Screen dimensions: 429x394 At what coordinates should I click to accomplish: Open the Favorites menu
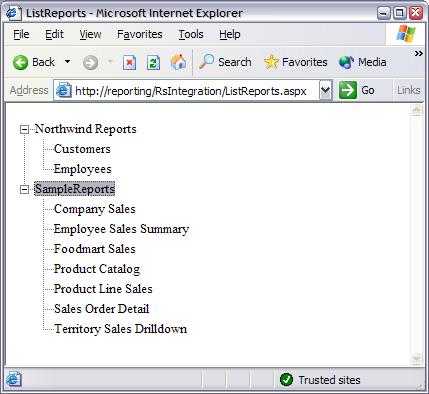pos(140,34)
